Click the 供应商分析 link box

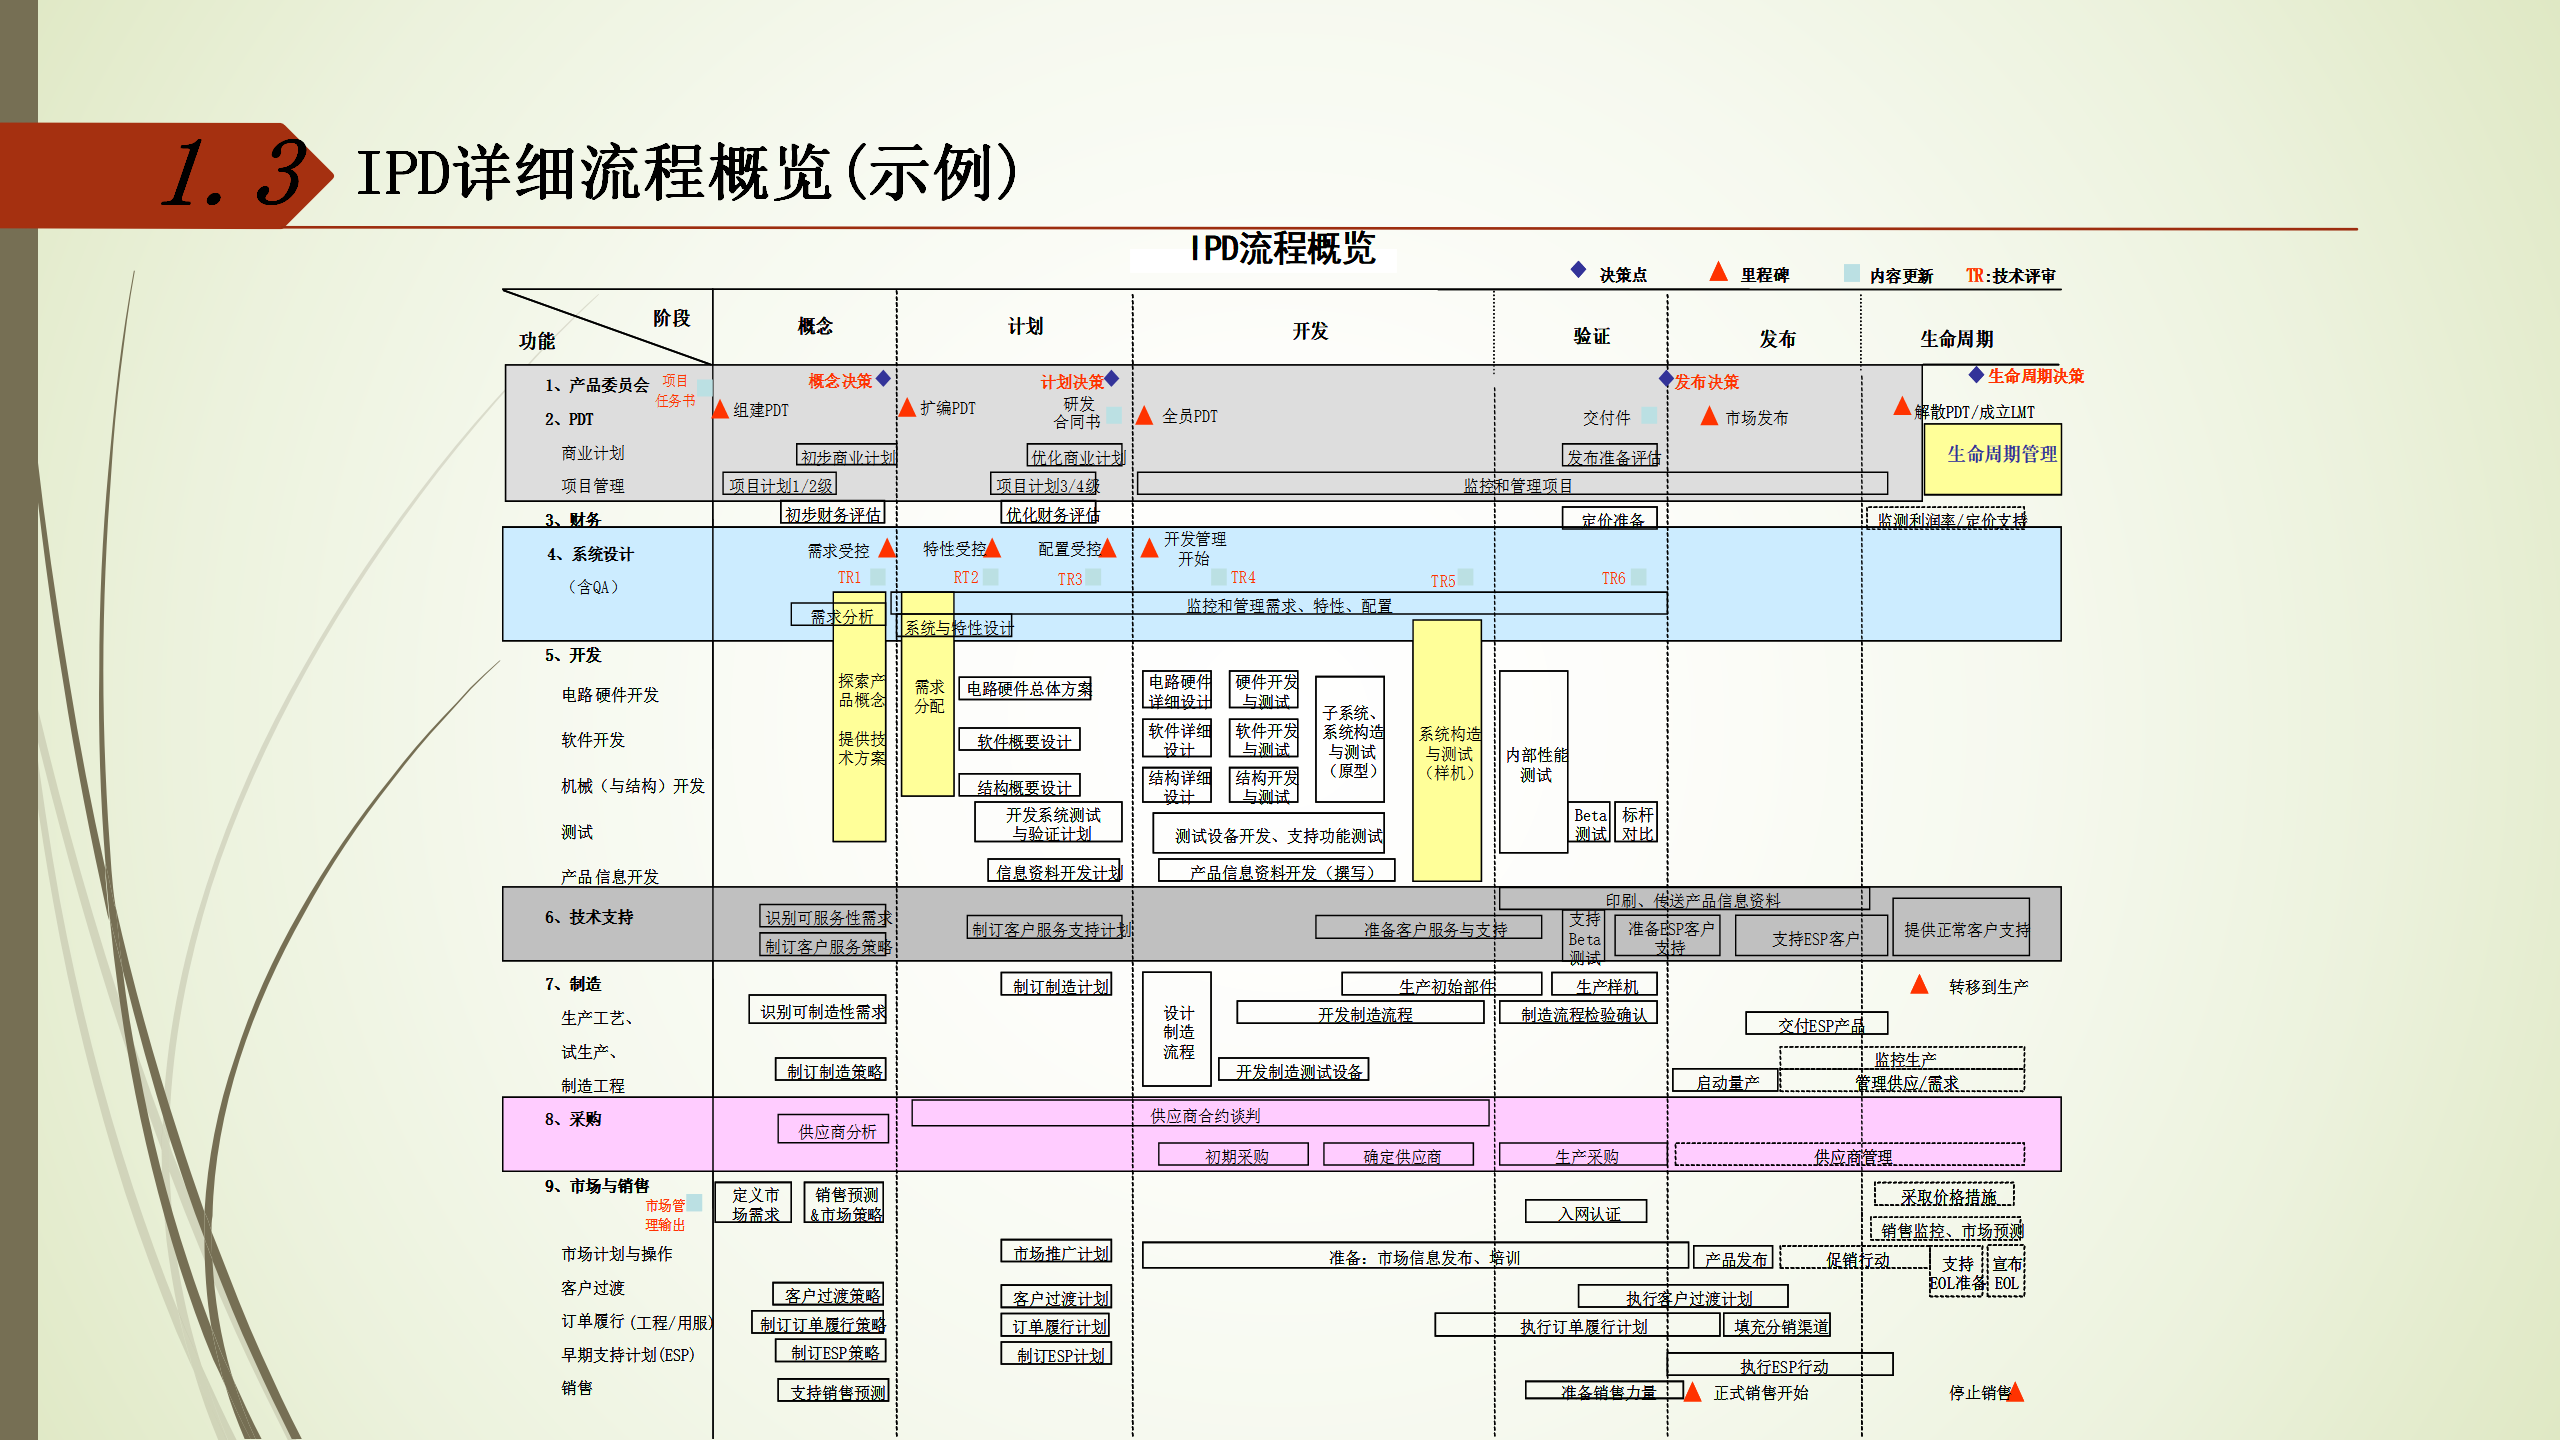[x=834, y=1130]
